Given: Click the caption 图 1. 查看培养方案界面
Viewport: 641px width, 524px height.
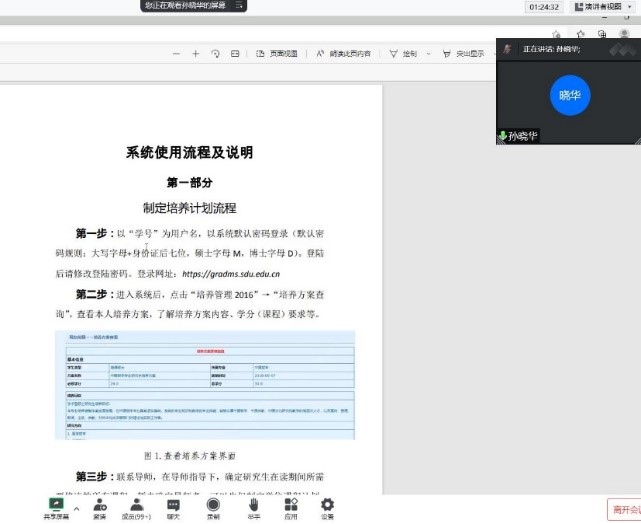Looking at the screenshot, I should point(190,456).
